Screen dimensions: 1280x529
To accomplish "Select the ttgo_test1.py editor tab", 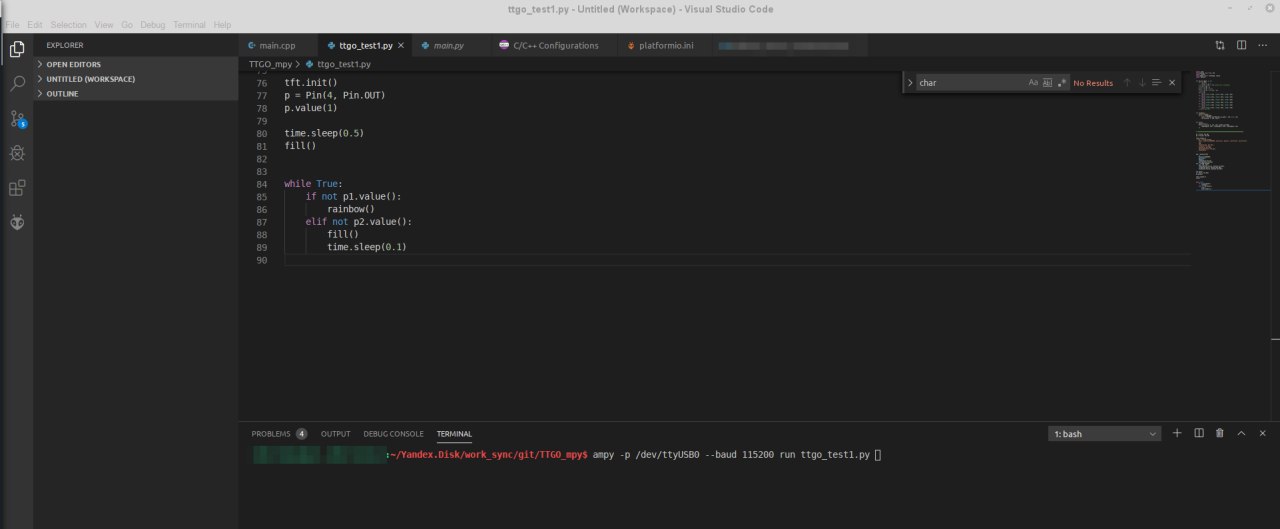I will click(x=364, y=46).
